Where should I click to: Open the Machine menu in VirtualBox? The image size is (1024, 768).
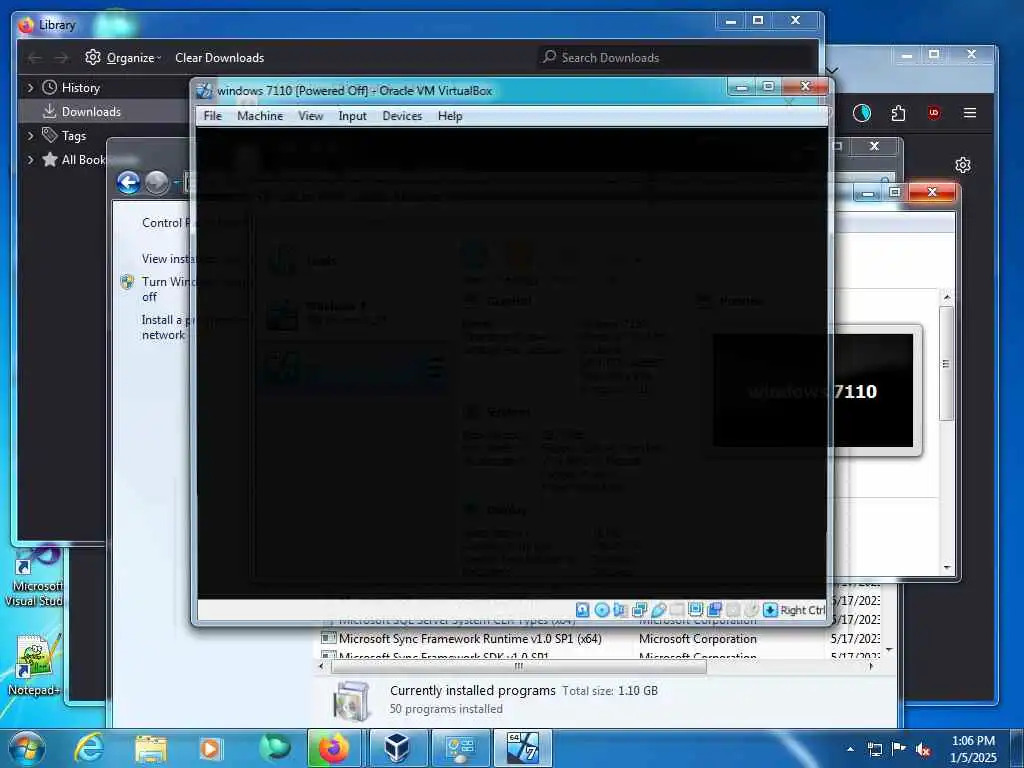tap(260, 116)
